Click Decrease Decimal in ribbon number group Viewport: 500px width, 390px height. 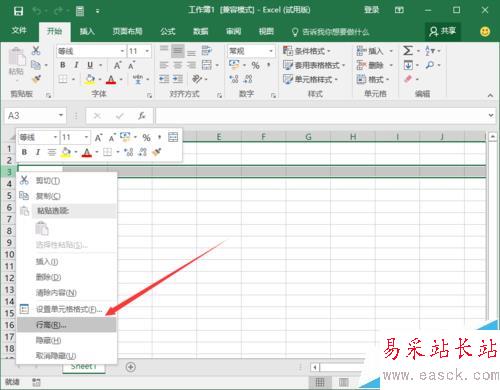click(x=248, y=79)
